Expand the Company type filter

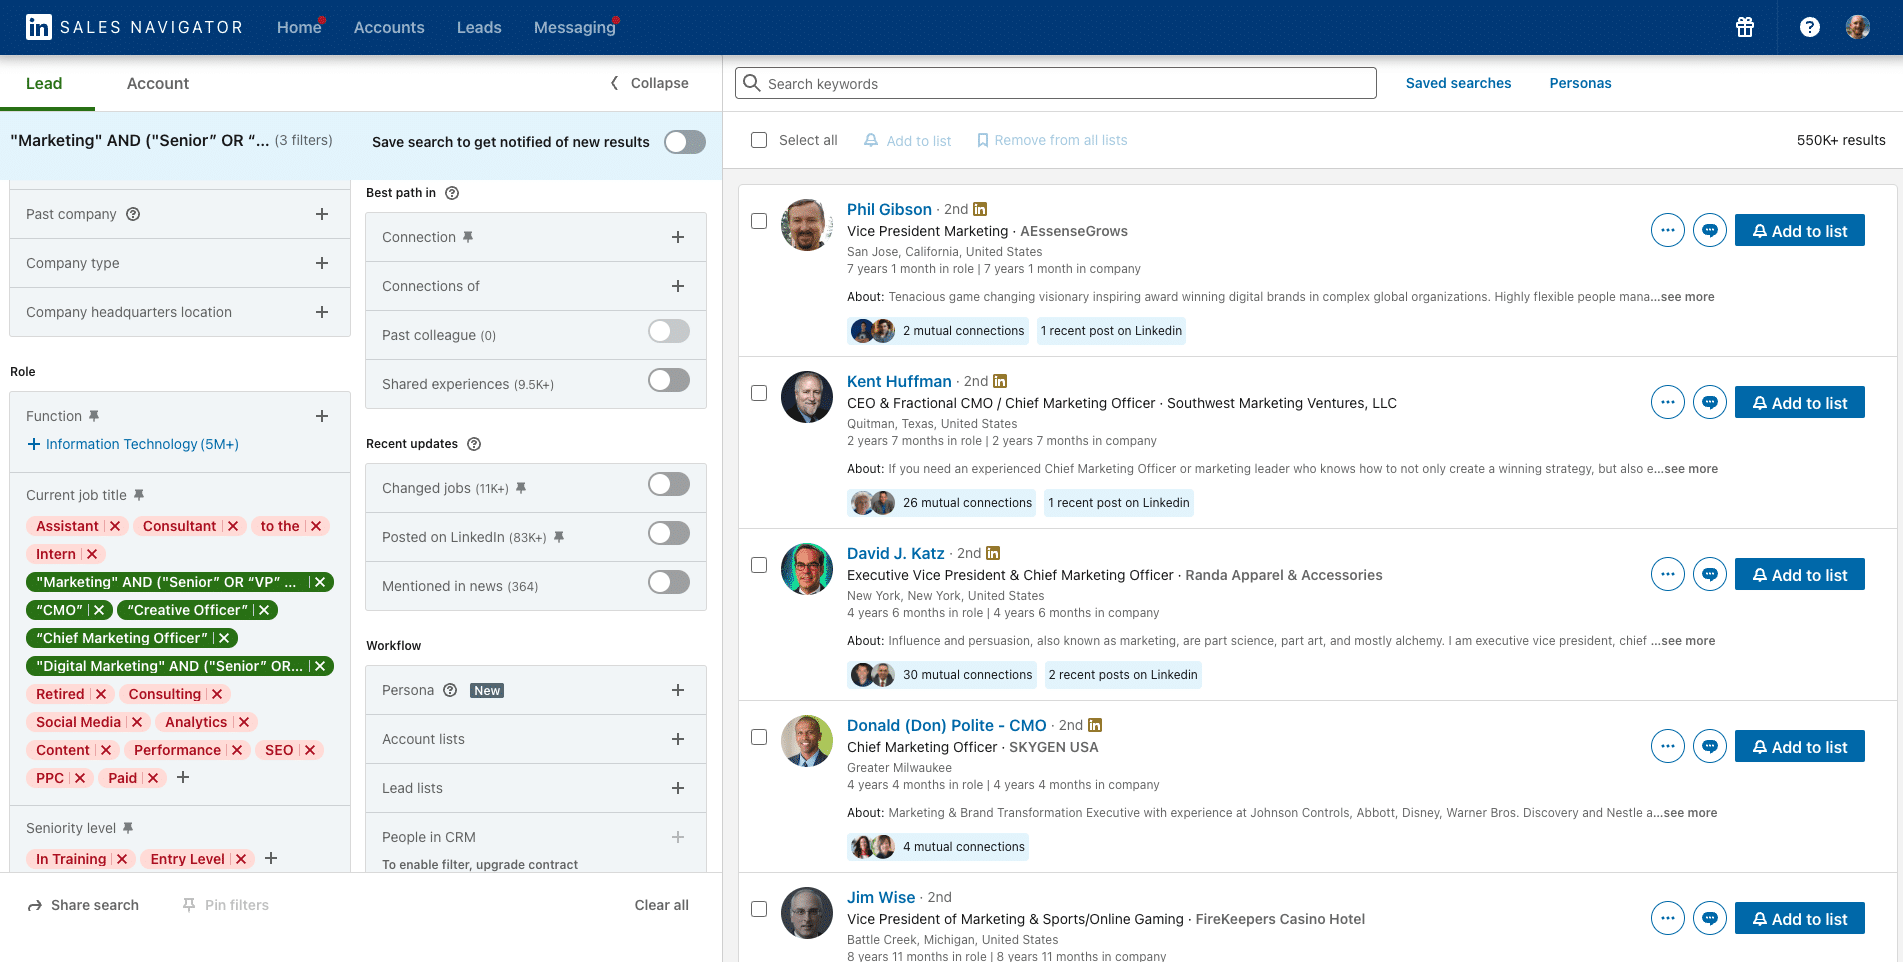click(x=322, y=263)
